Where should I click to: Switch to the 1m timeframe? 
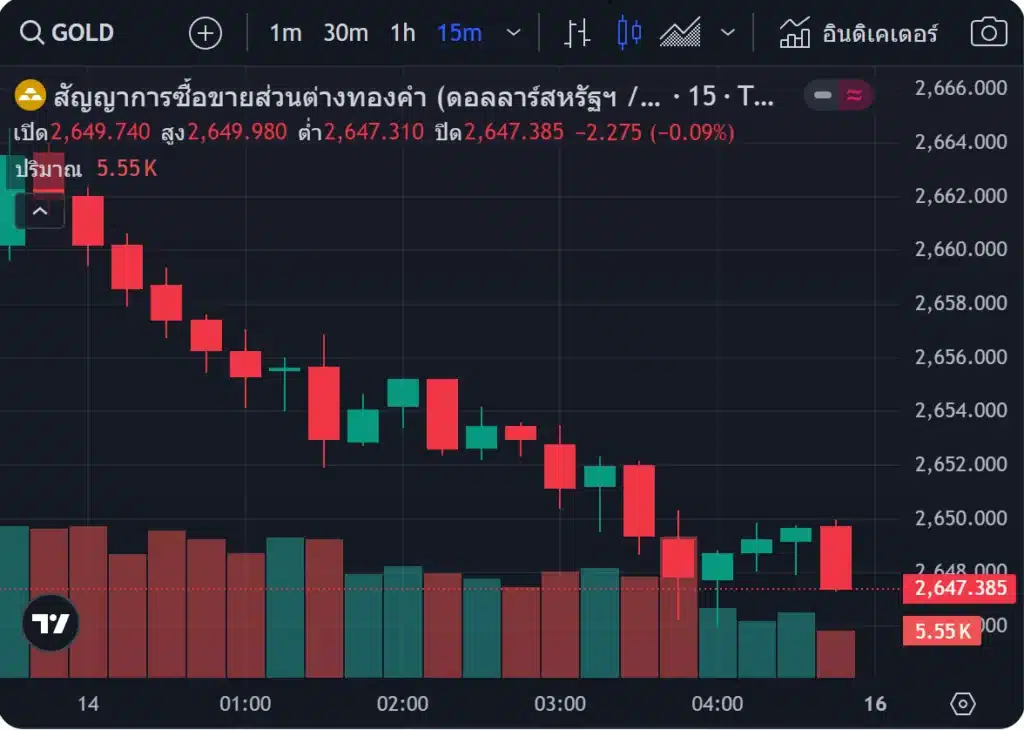point(285,33)
